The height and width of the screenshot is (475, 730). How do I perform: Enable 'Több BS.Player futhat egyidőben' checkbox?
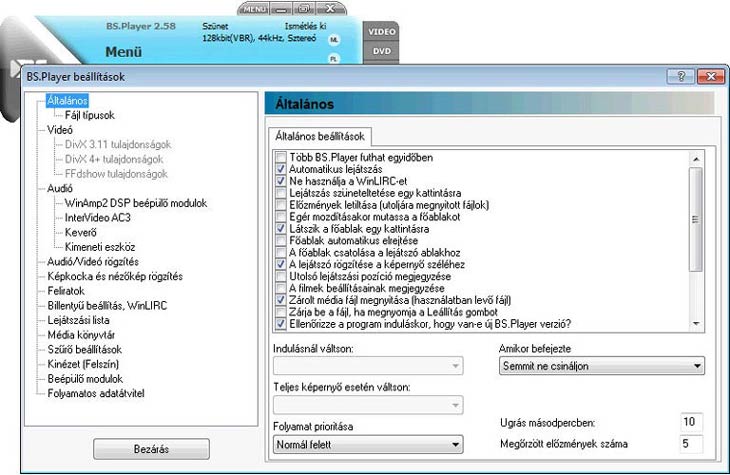(x=280, y=158)
